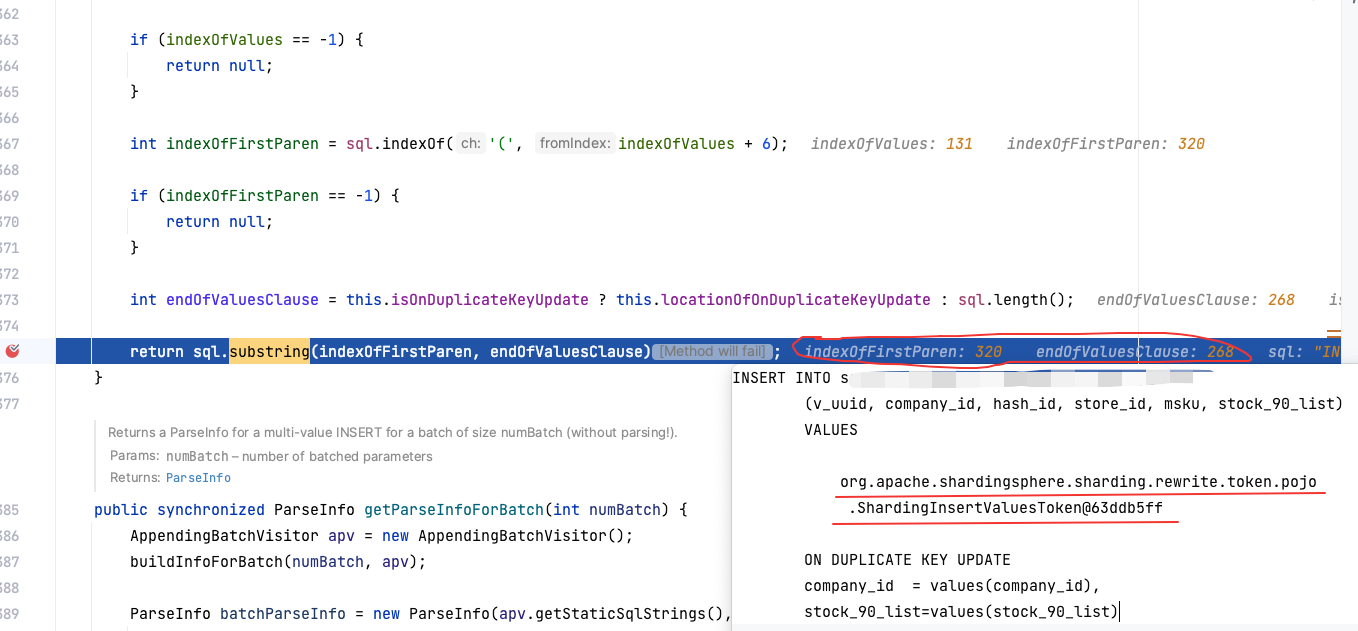Click the numBatch parameter in Params documentation
The height and width of the screenshot is (631, 1358).
(195, 456)
